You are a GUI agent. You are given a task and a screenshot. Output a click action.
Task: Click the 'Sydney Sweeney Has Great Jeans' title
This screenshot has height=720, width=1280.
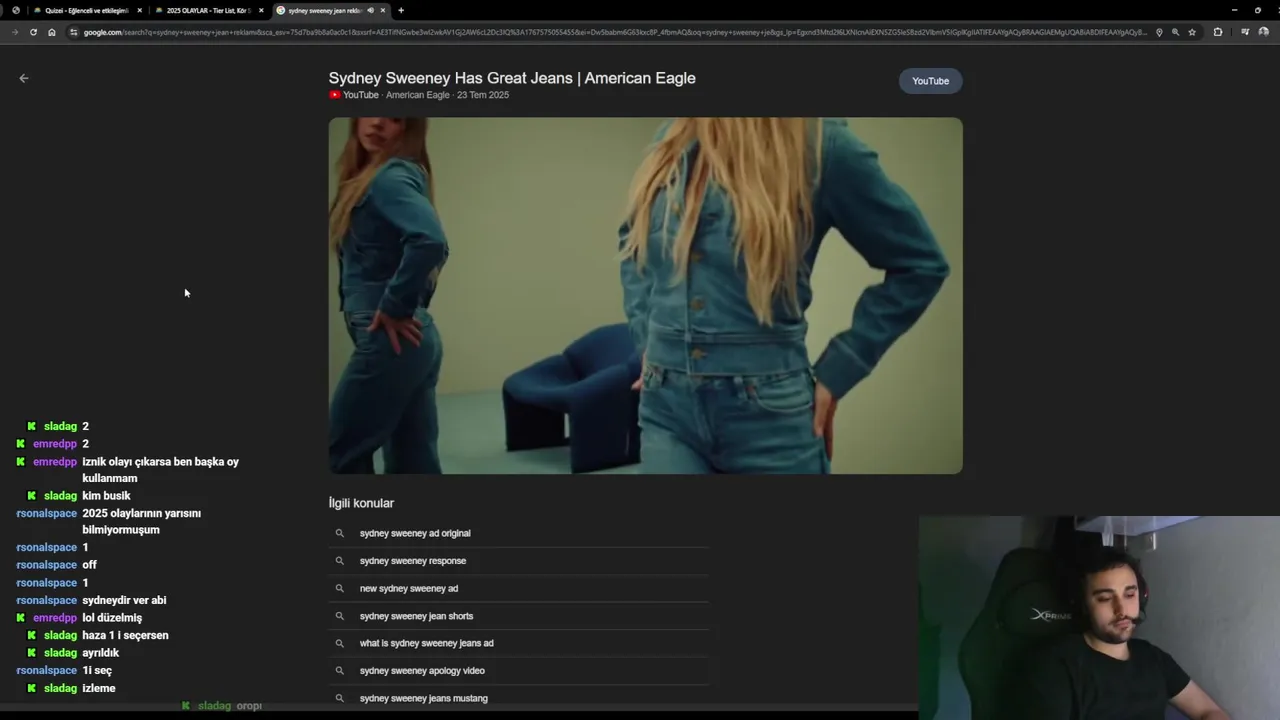click(x=512, y=78)
